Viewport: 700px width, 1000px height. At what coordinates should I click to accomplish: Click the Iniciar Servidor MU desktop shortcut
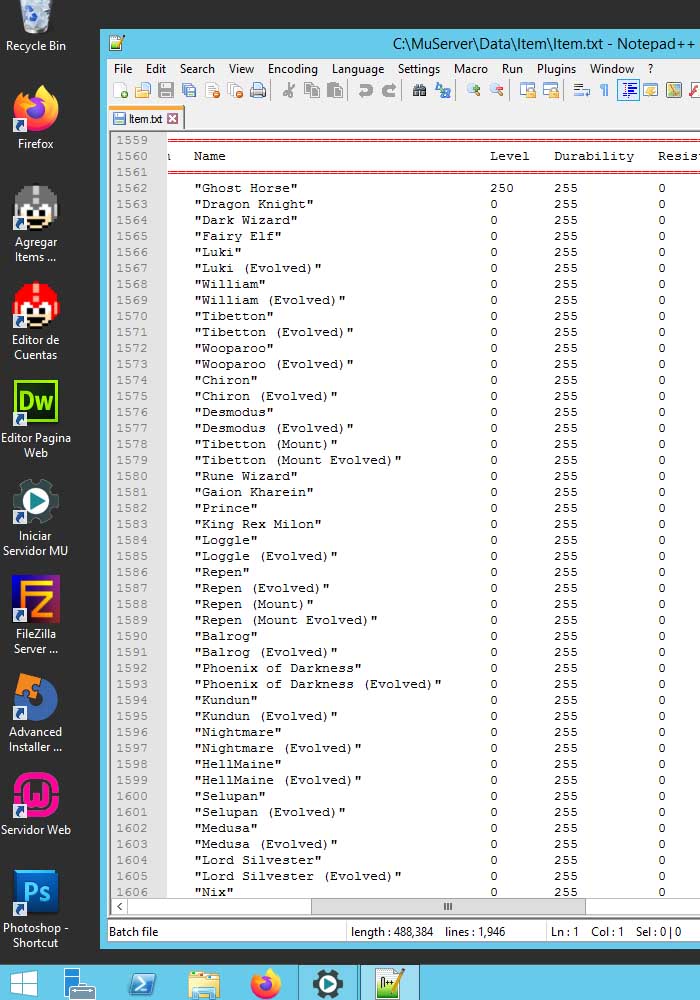[x=35, y=518]
